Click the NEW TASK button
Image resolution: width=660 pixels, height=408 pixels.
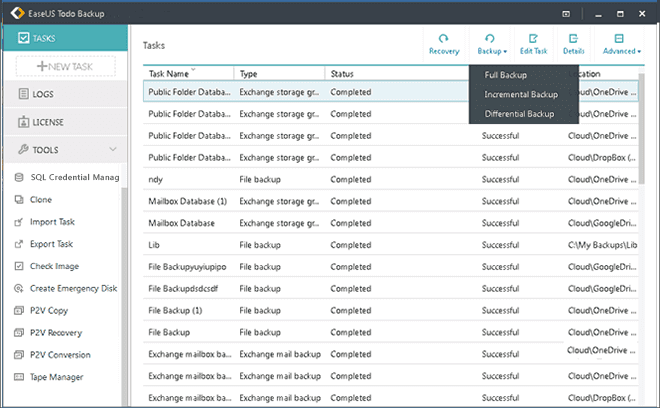(65, 66)
